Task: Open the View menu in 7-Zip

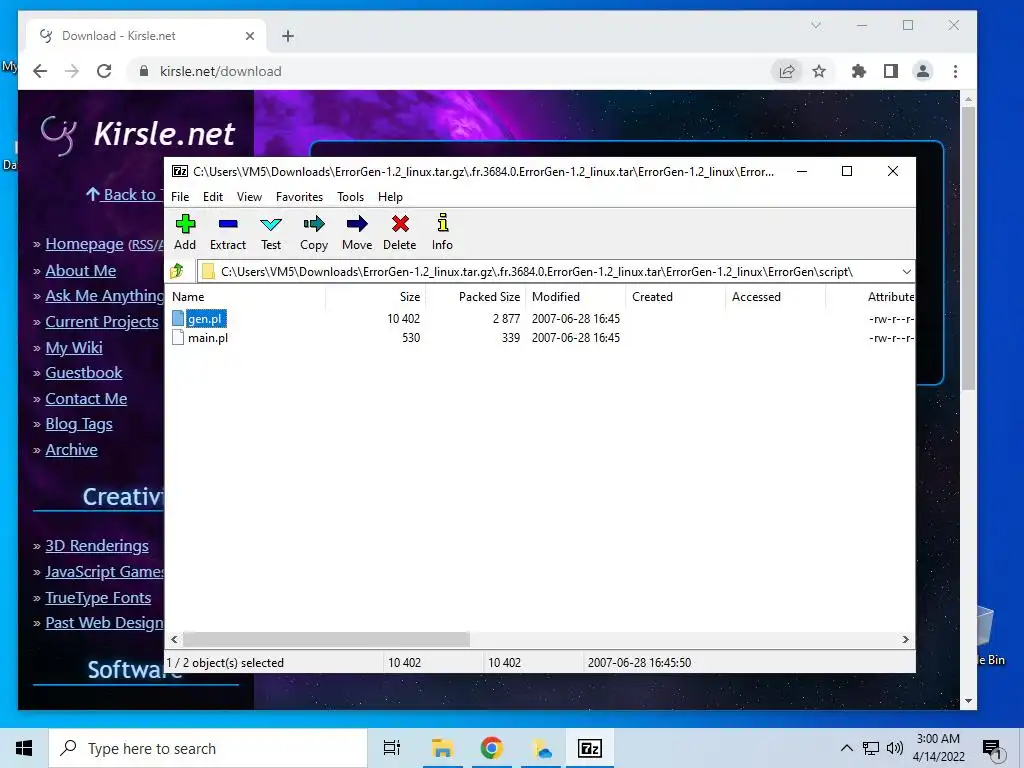Action: 249,197
